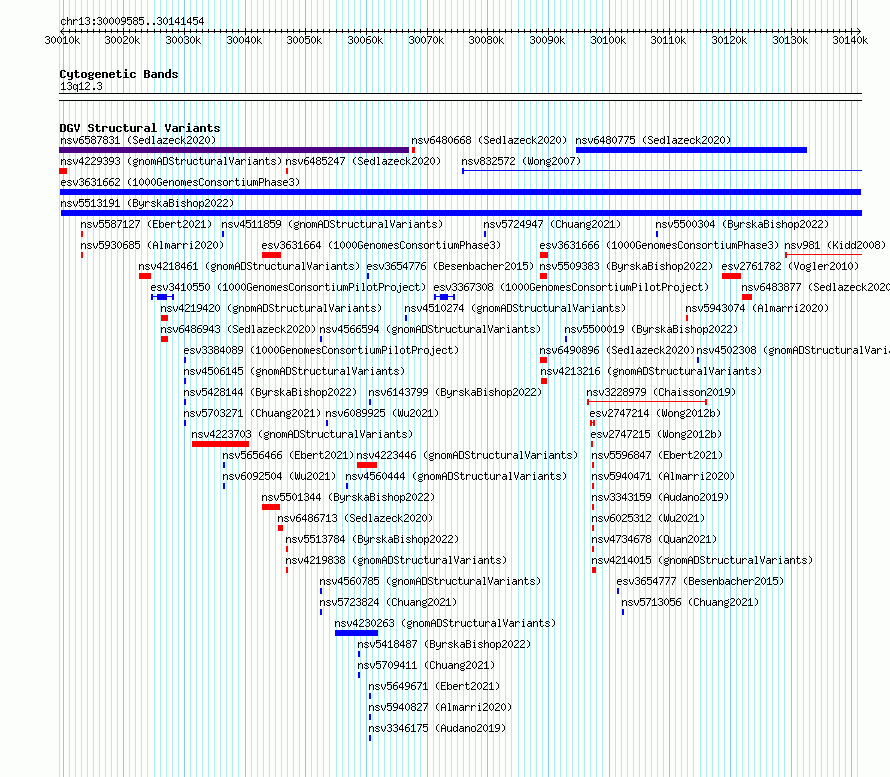Click esv3410550 Pilot Project label
The width and height of the screenshot is (890, 777).
288,287
